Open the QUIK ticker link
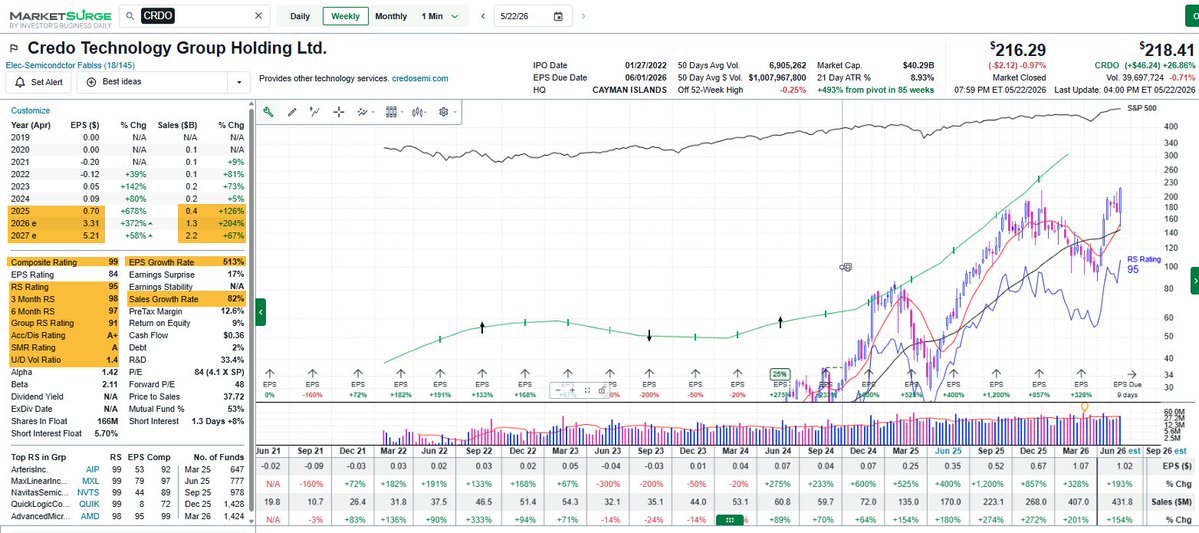Screen dimensions: 1199x533 (90, 505)
